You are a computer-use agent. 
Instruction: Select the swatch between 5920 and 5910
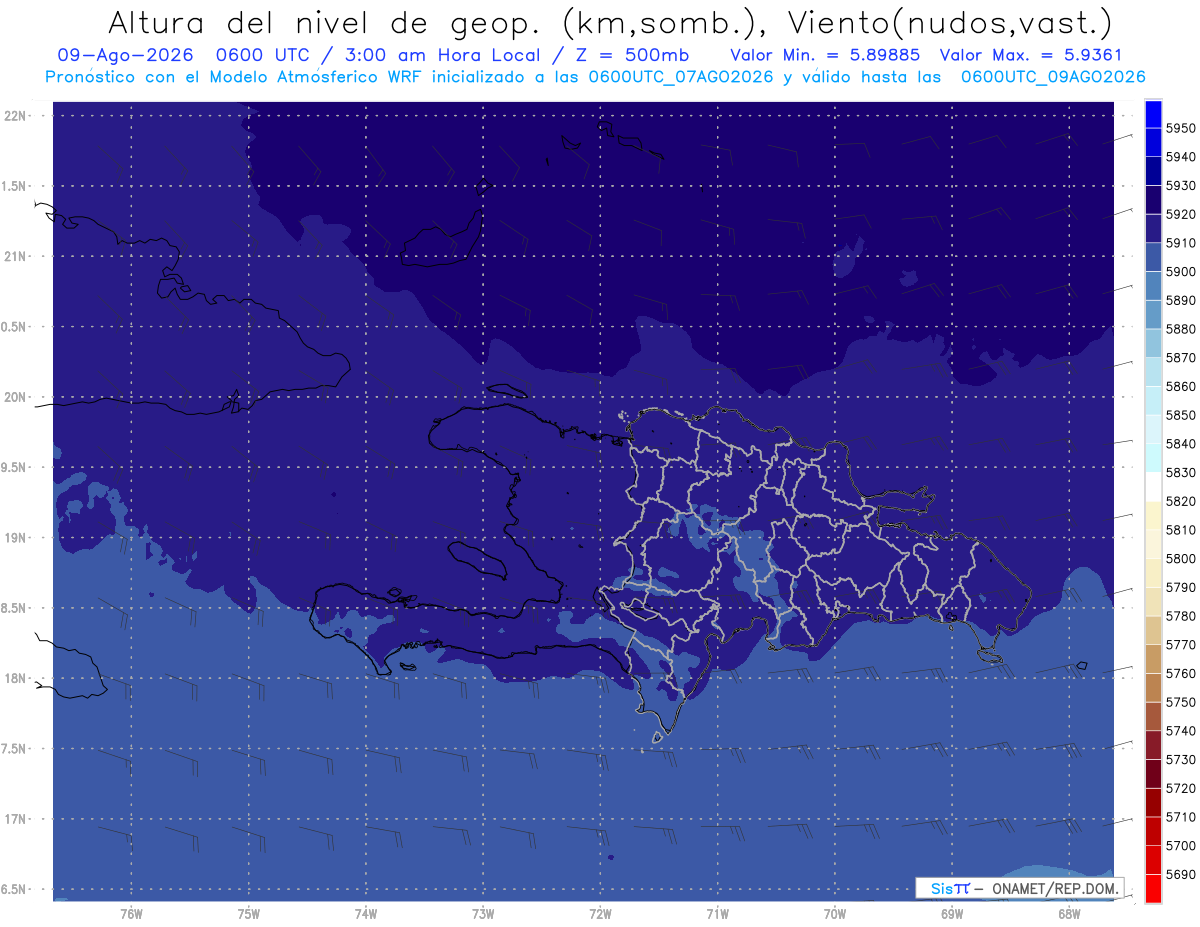[1153, 228]
